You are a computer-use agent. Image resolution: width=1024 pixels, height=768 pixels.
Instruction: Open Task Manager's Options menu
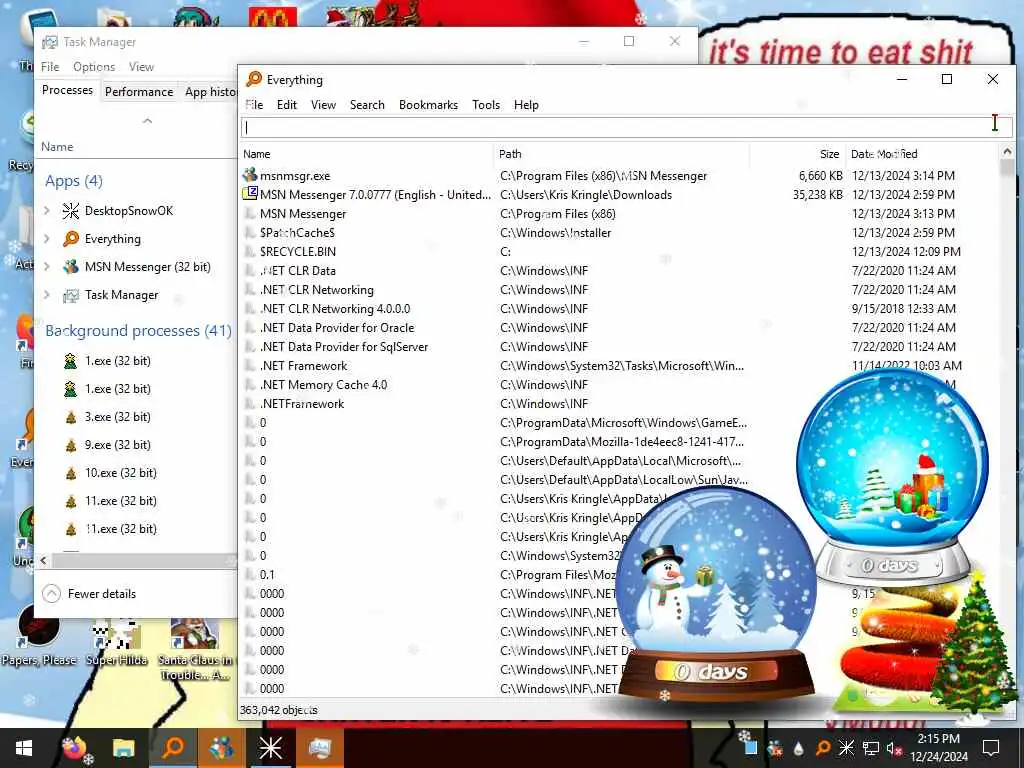pos(94,67)
